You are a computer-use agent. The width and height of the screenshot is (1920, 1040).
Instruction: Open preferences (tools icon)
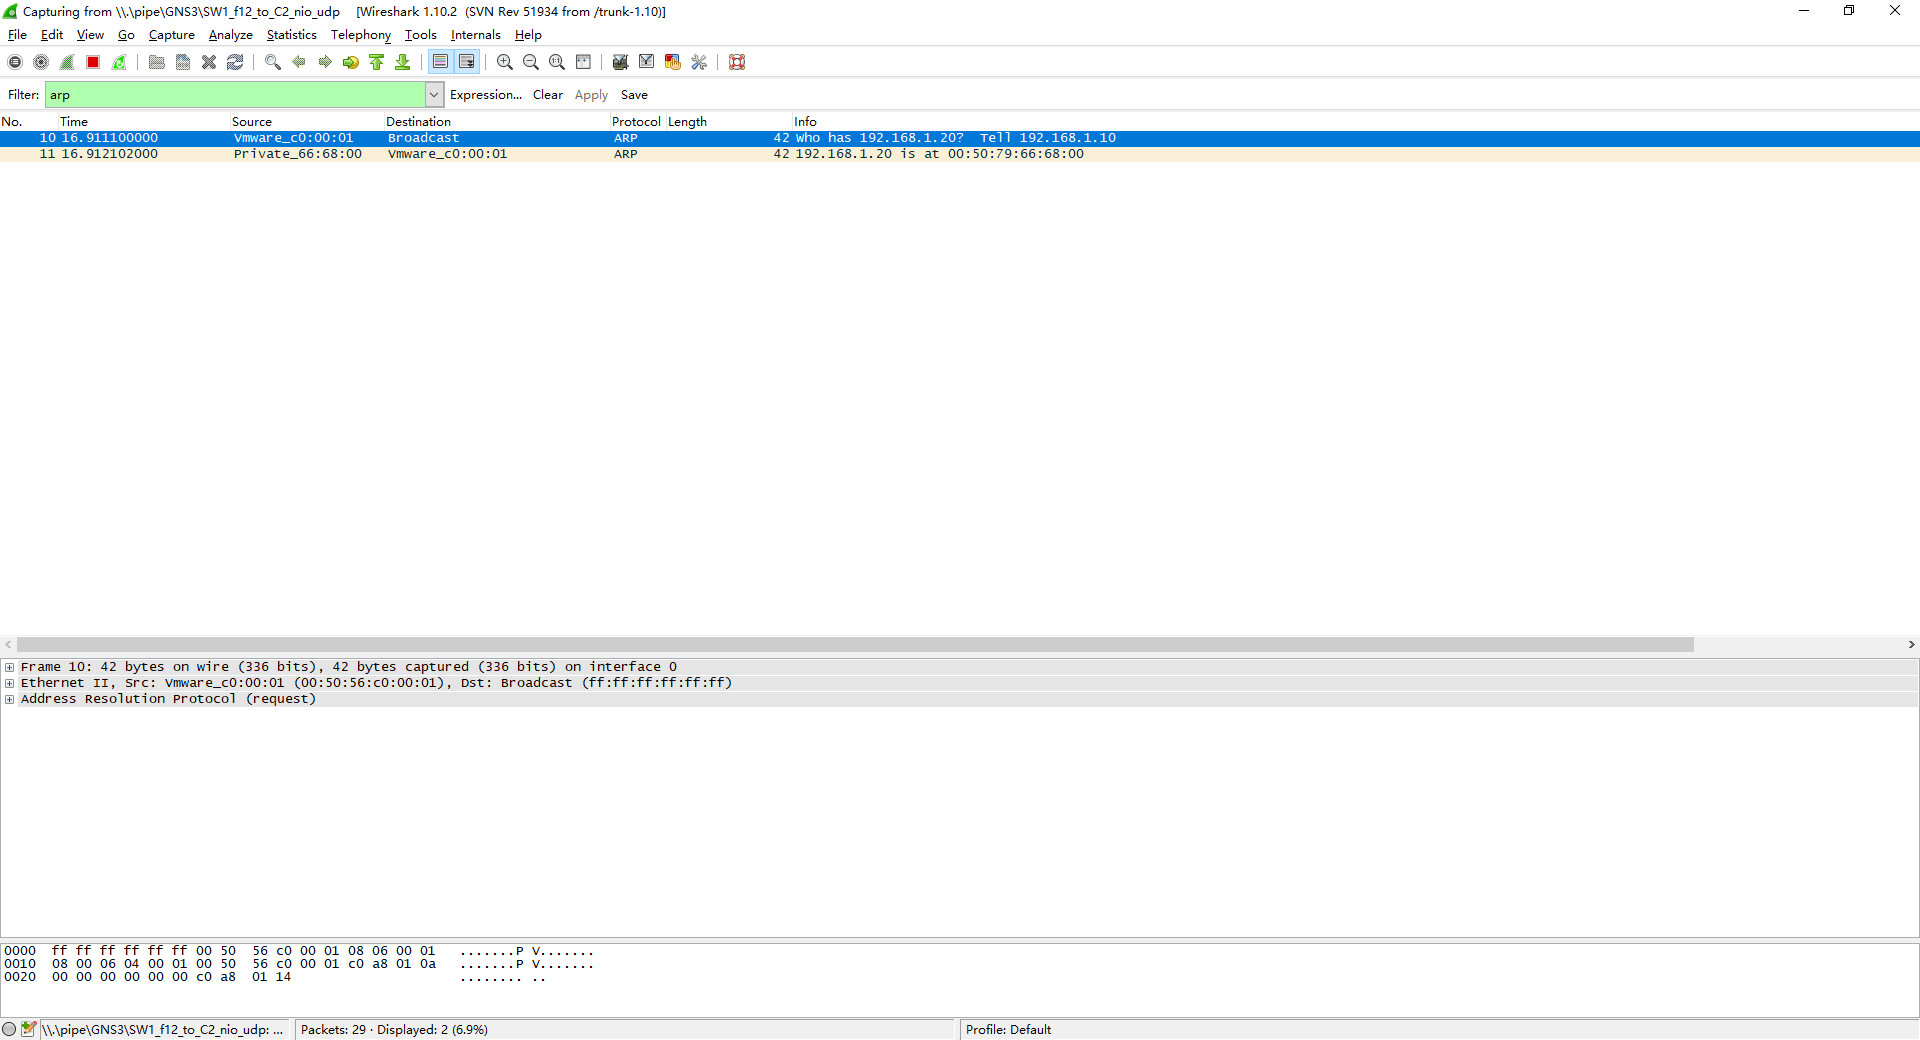[699, 62]
